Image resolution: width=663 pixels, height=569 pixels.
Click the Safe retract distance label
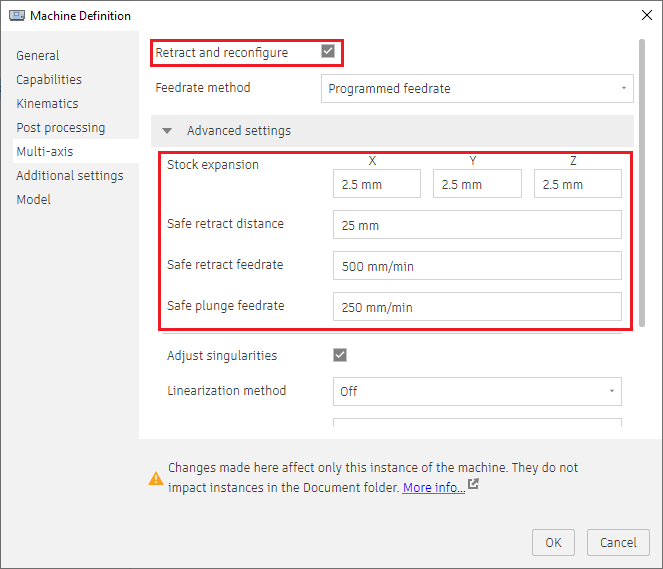225,223
